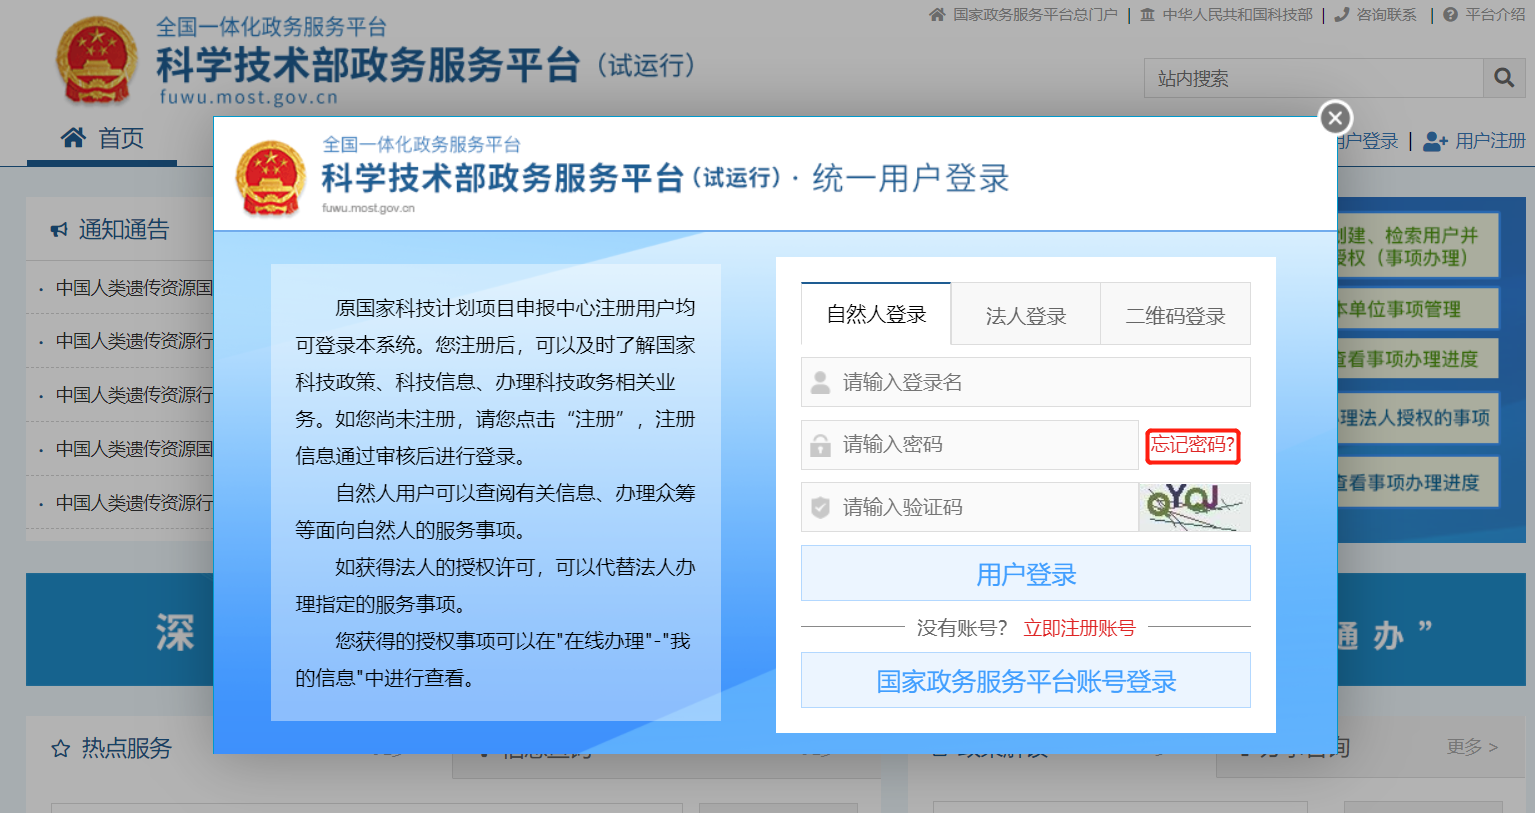This screenshot has width=1535, height=813.
Task: Click the 站内搜索 search box
Action: click(1312, 78)
